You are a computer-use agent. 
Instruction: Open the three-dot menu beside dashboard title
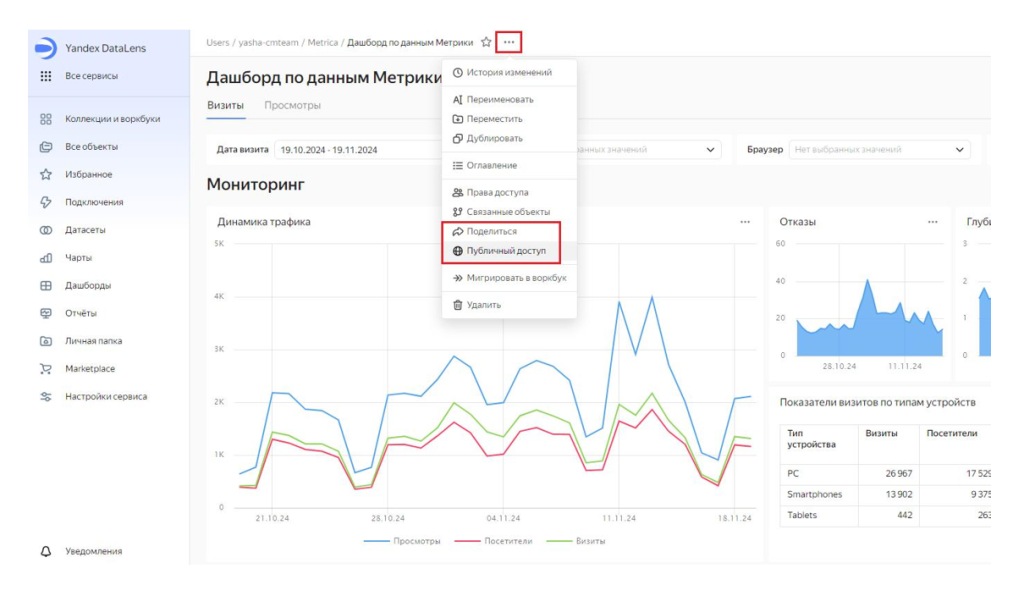click(509, 43)
